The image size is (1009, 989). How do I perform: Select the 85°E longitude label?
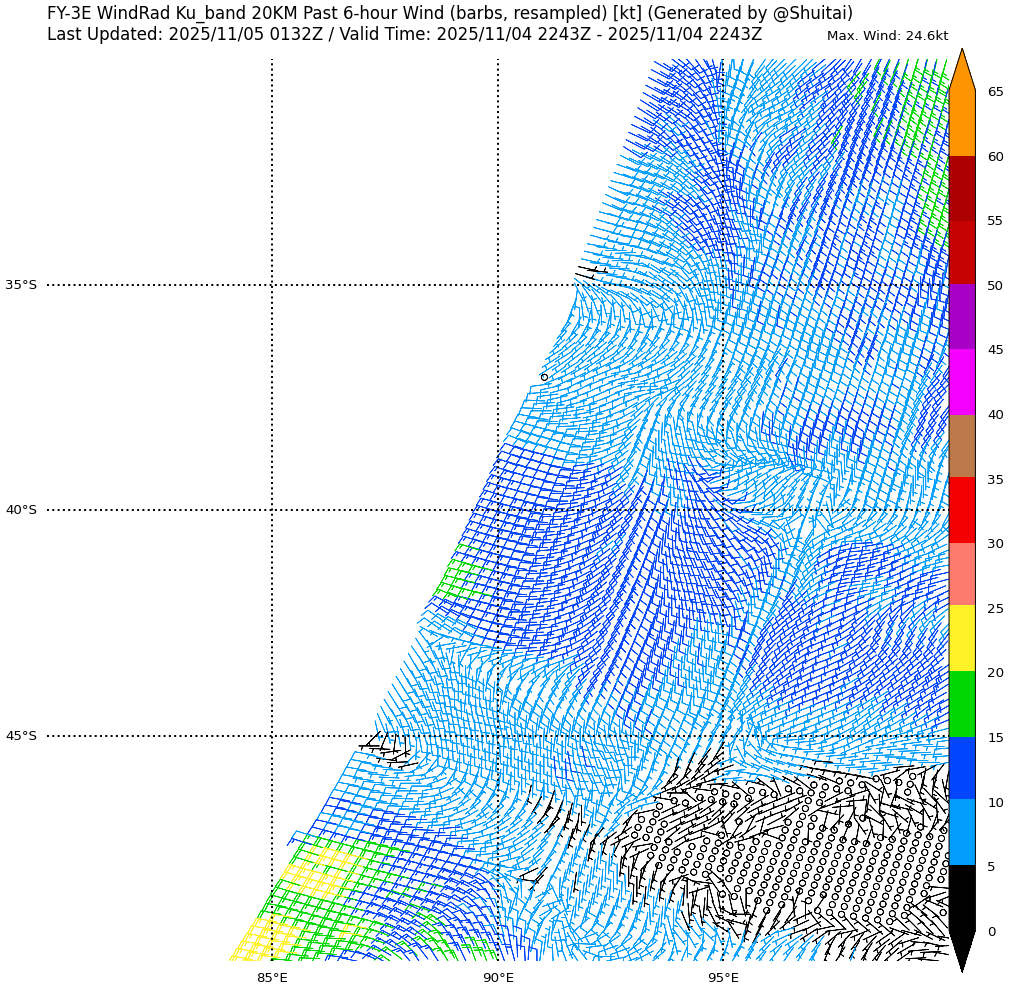(x=272, y=977)
